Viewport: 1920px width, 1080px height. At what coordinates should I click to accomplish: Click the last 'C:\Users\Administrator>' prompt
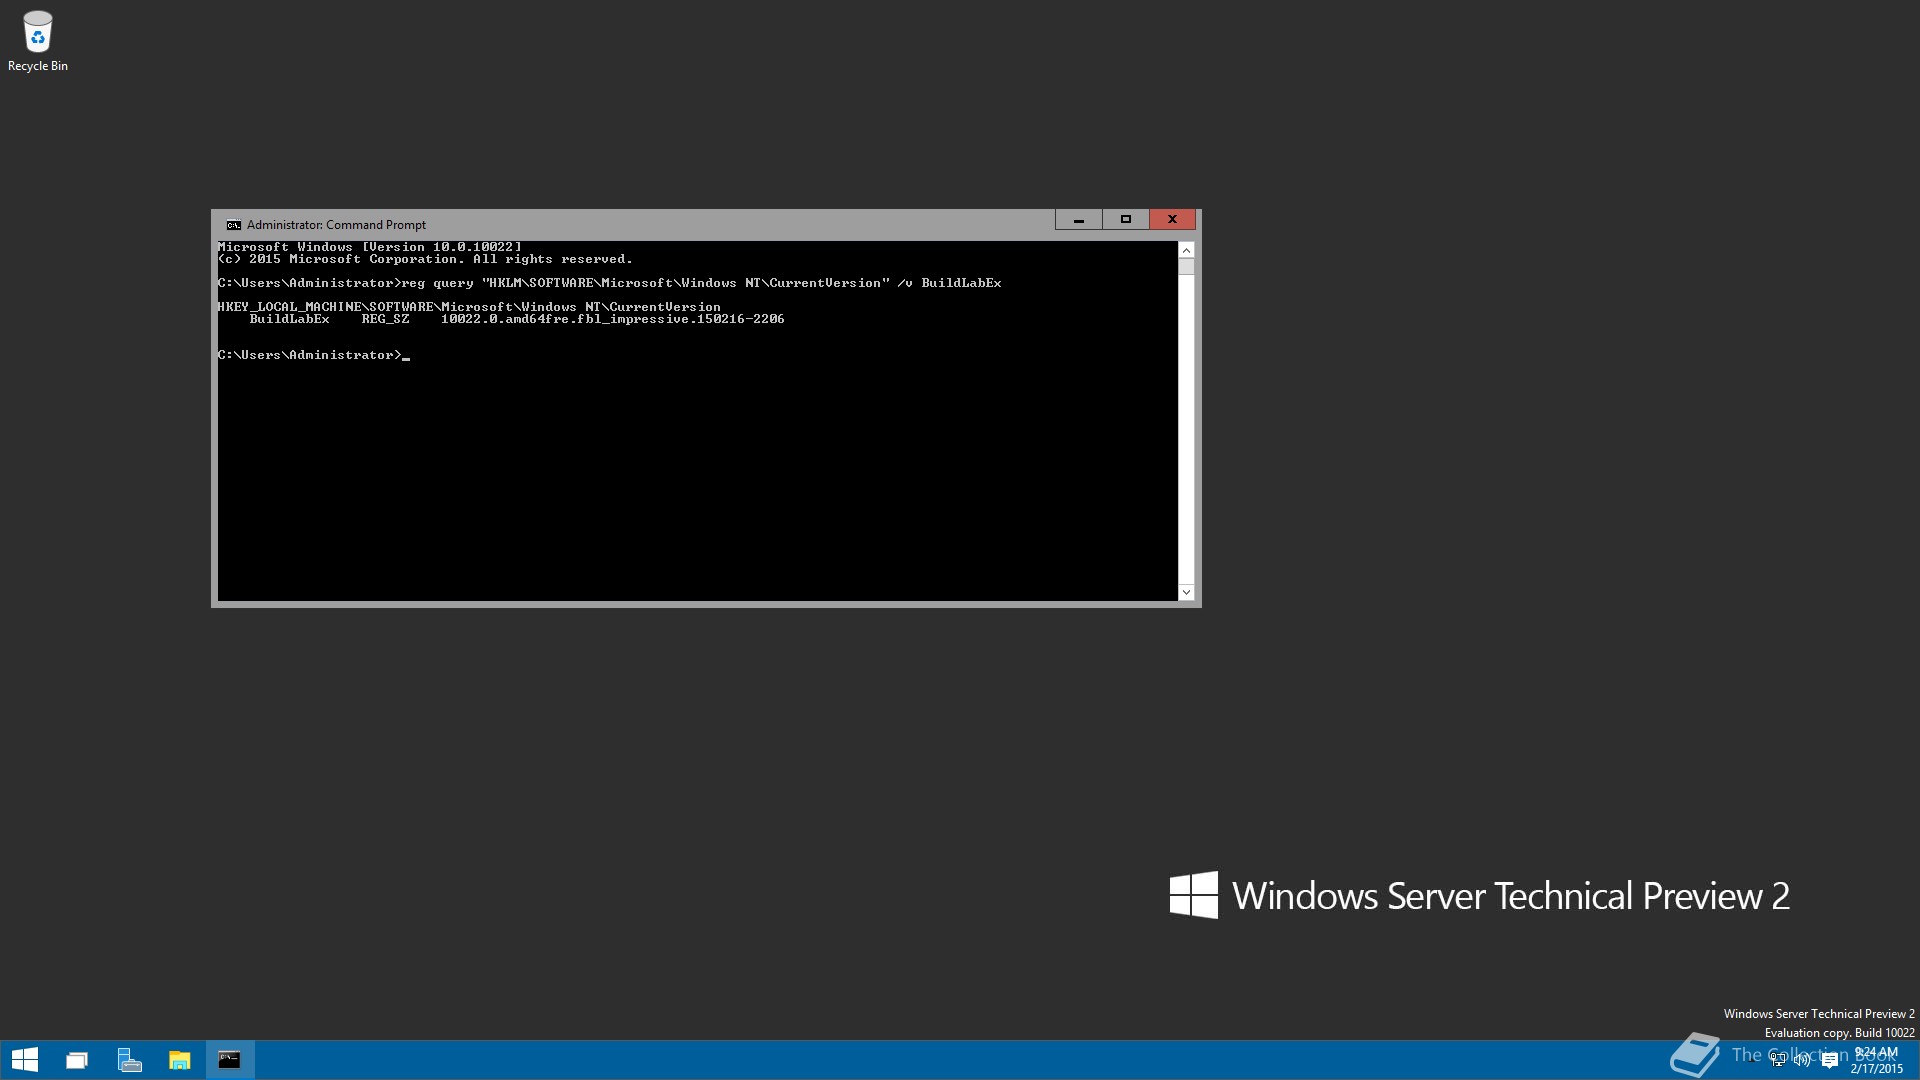coord(309,355)
